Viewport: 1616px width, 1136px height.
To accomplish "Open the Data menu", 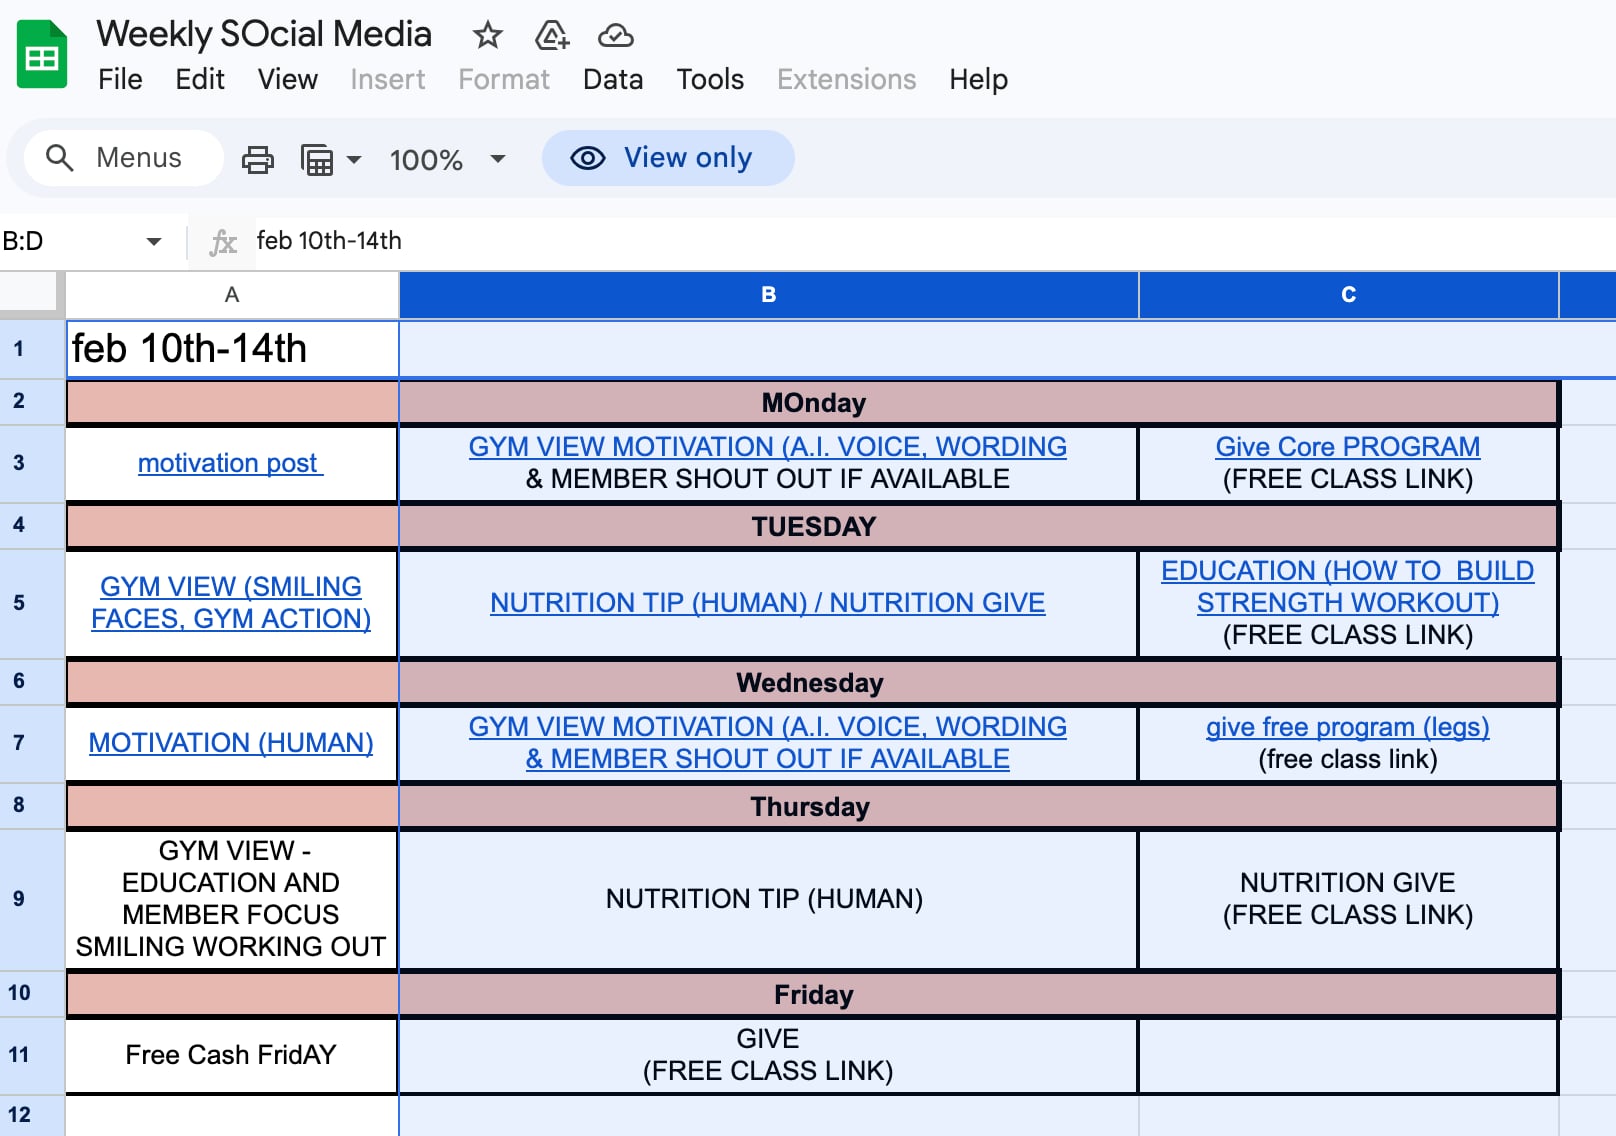I will 613,80.
